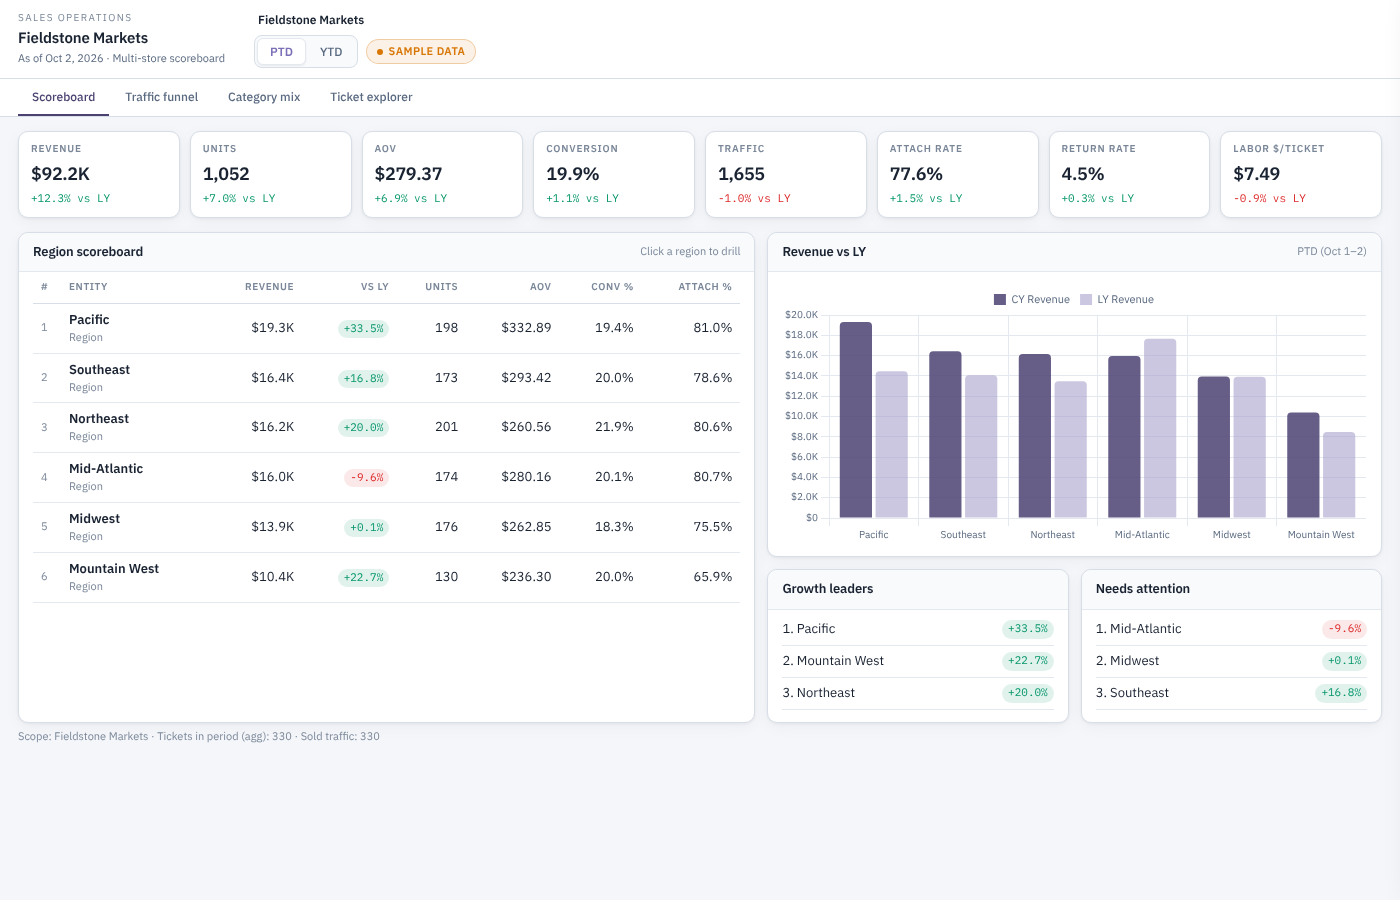
Task: Click Pacific's dark CY revenue bar
Action: tap(856, 420)
